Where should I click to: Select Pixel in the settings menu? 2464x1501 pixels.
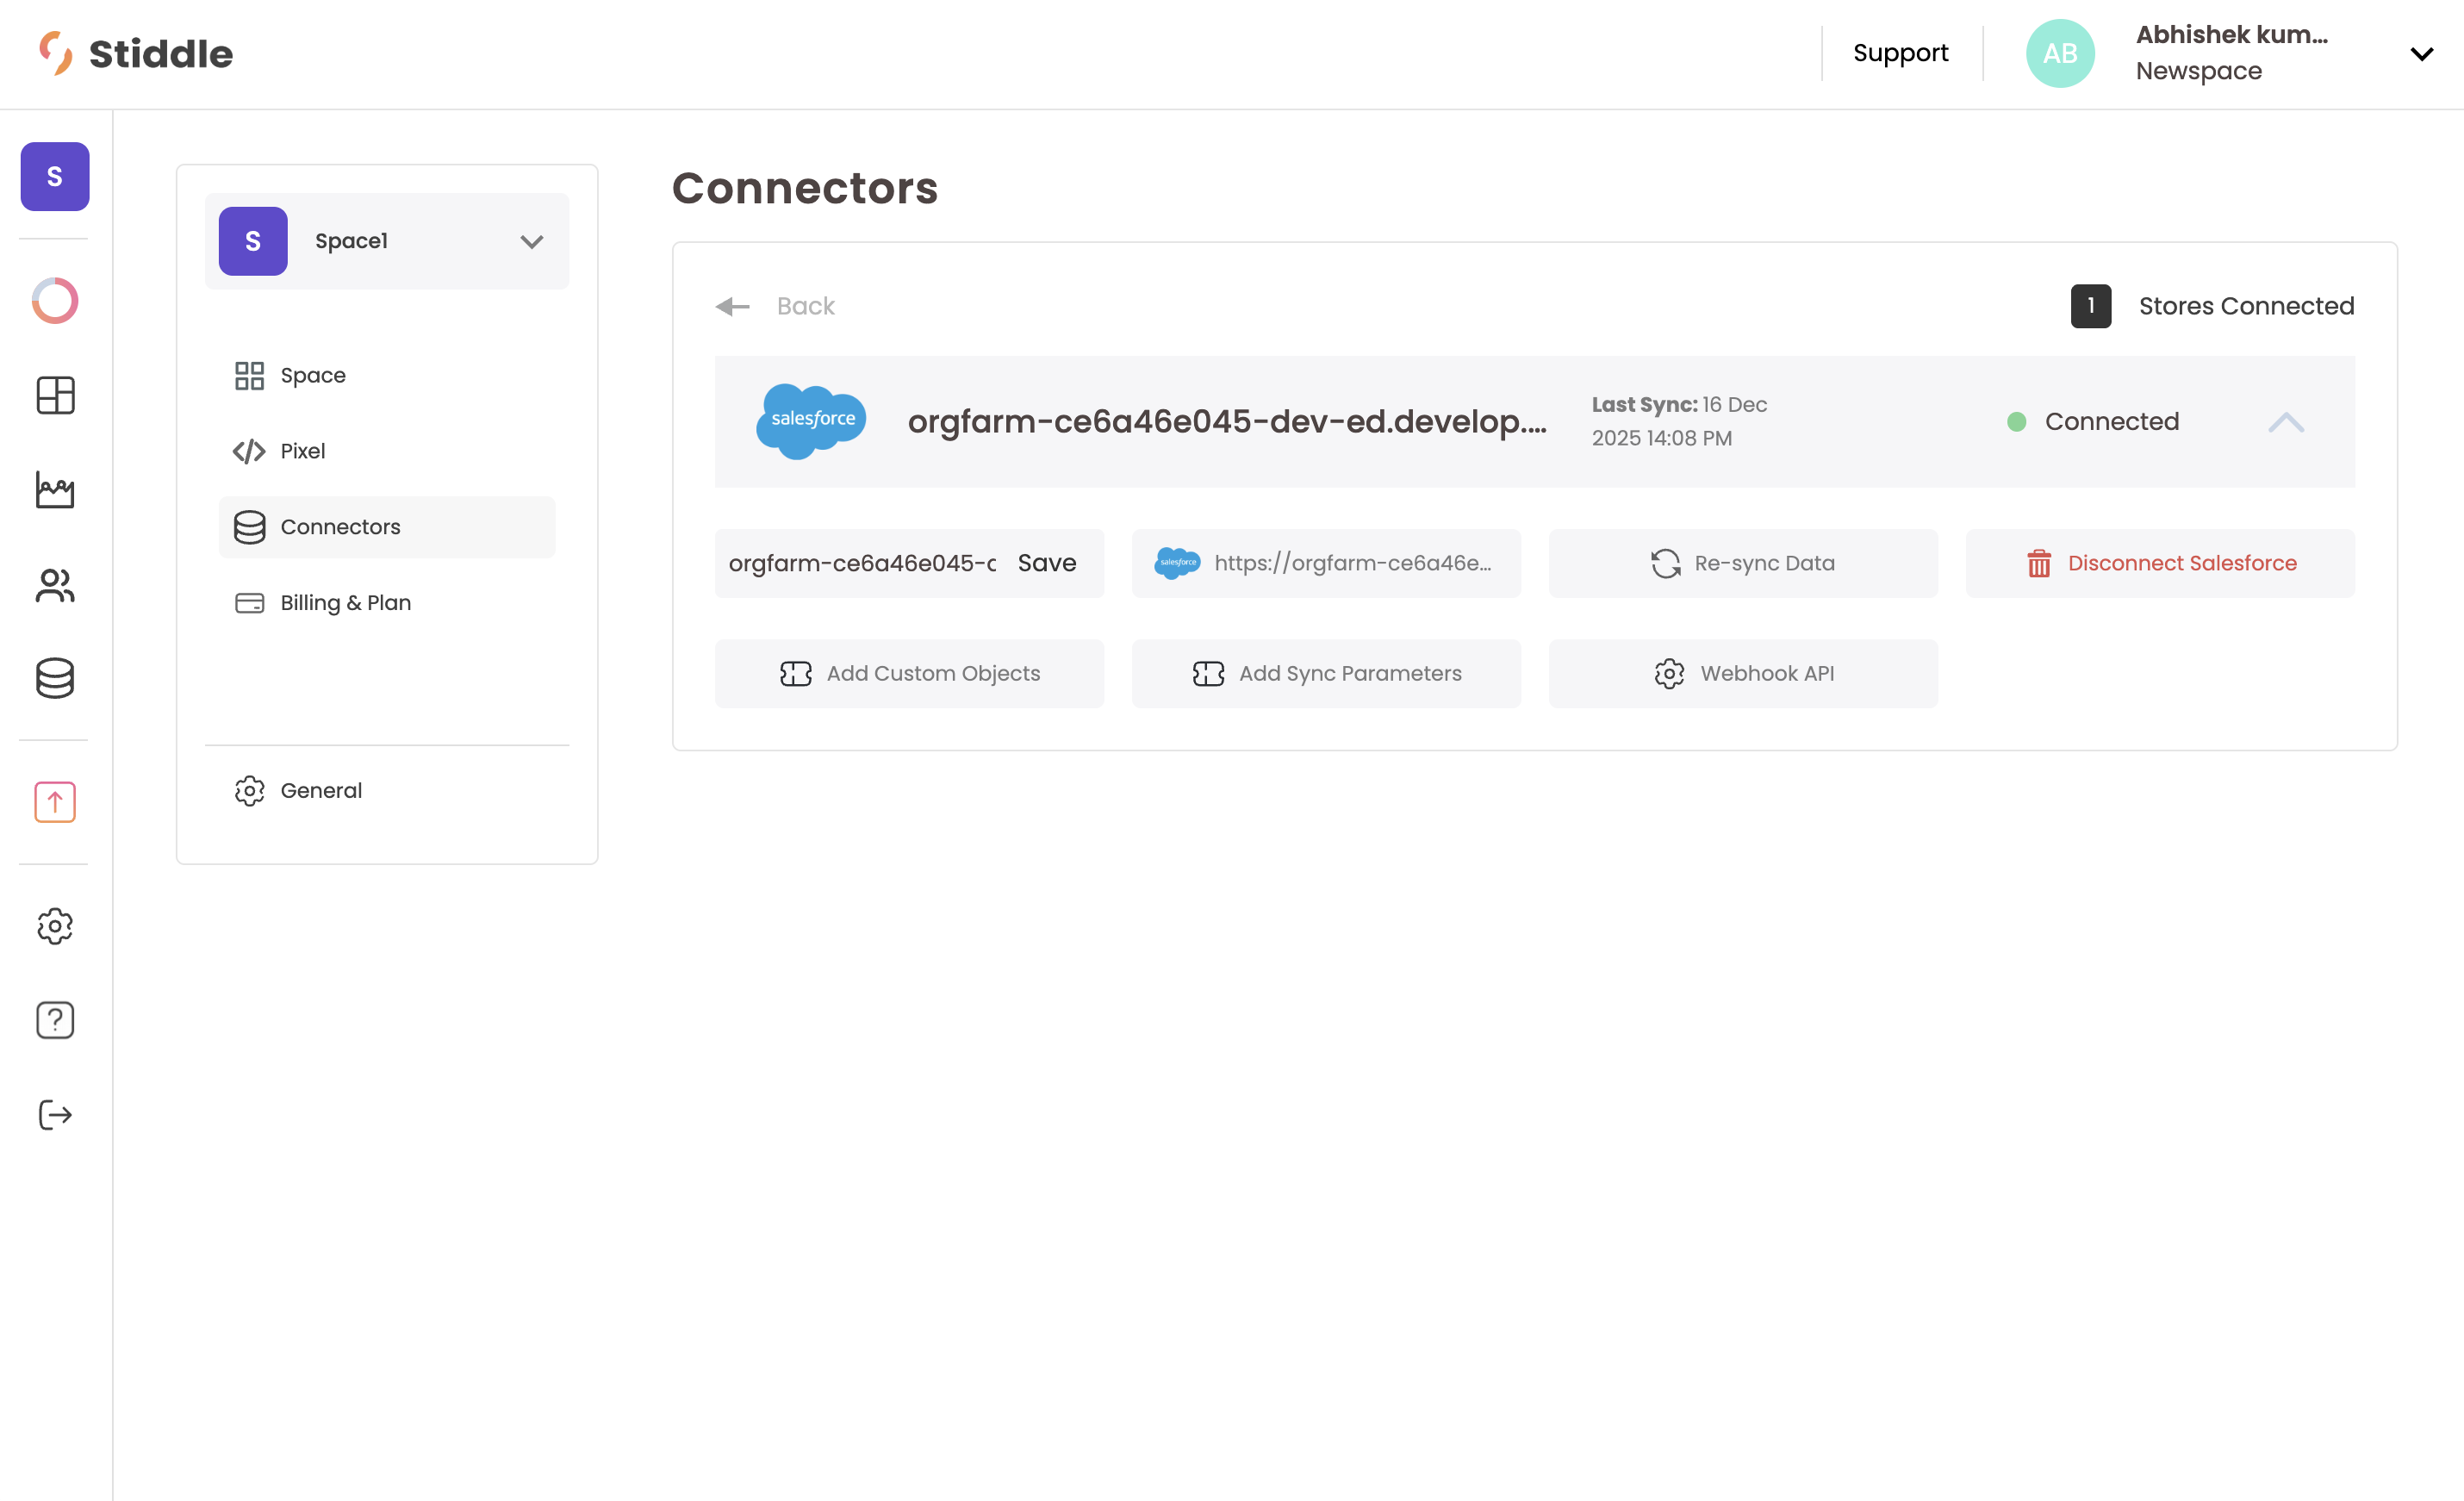[302, 451]
